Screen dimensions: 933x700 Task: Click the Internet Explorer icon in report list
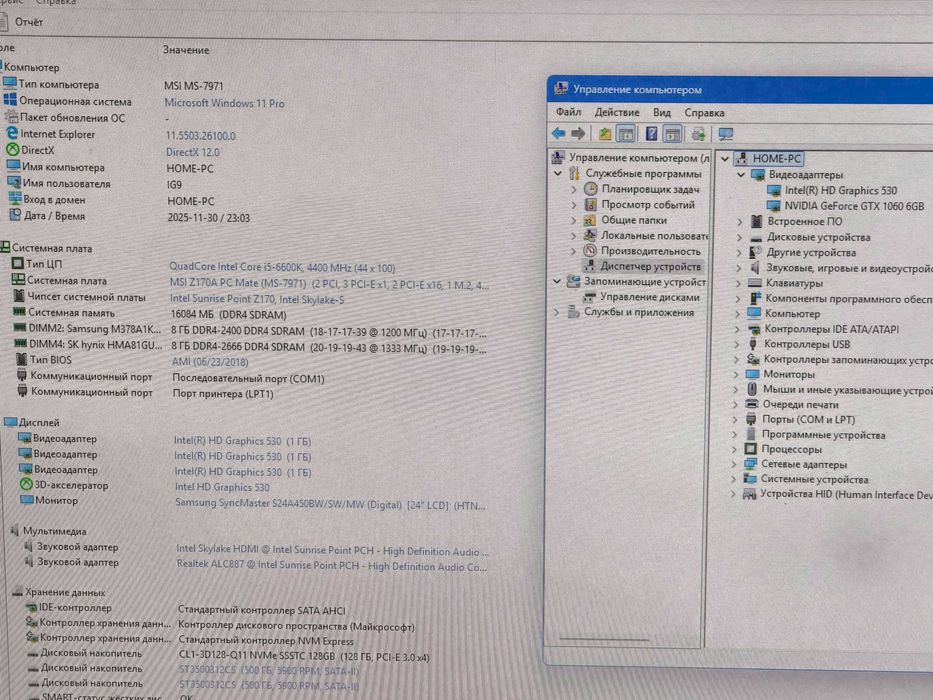coord(12,133)
